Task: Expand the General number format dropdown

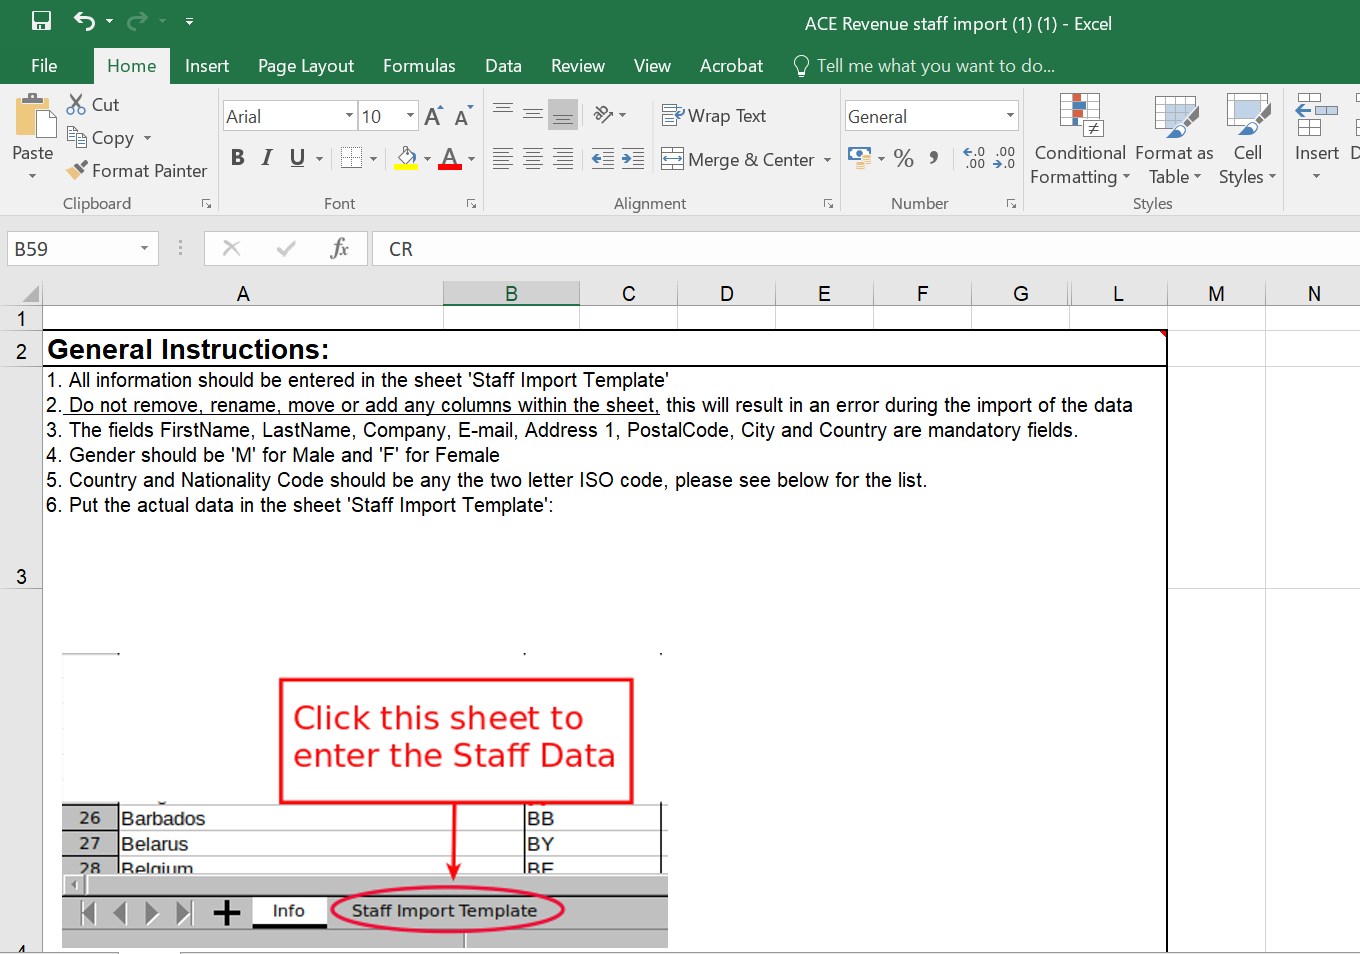Action: pyautogui.click(x=1010, y=116)
